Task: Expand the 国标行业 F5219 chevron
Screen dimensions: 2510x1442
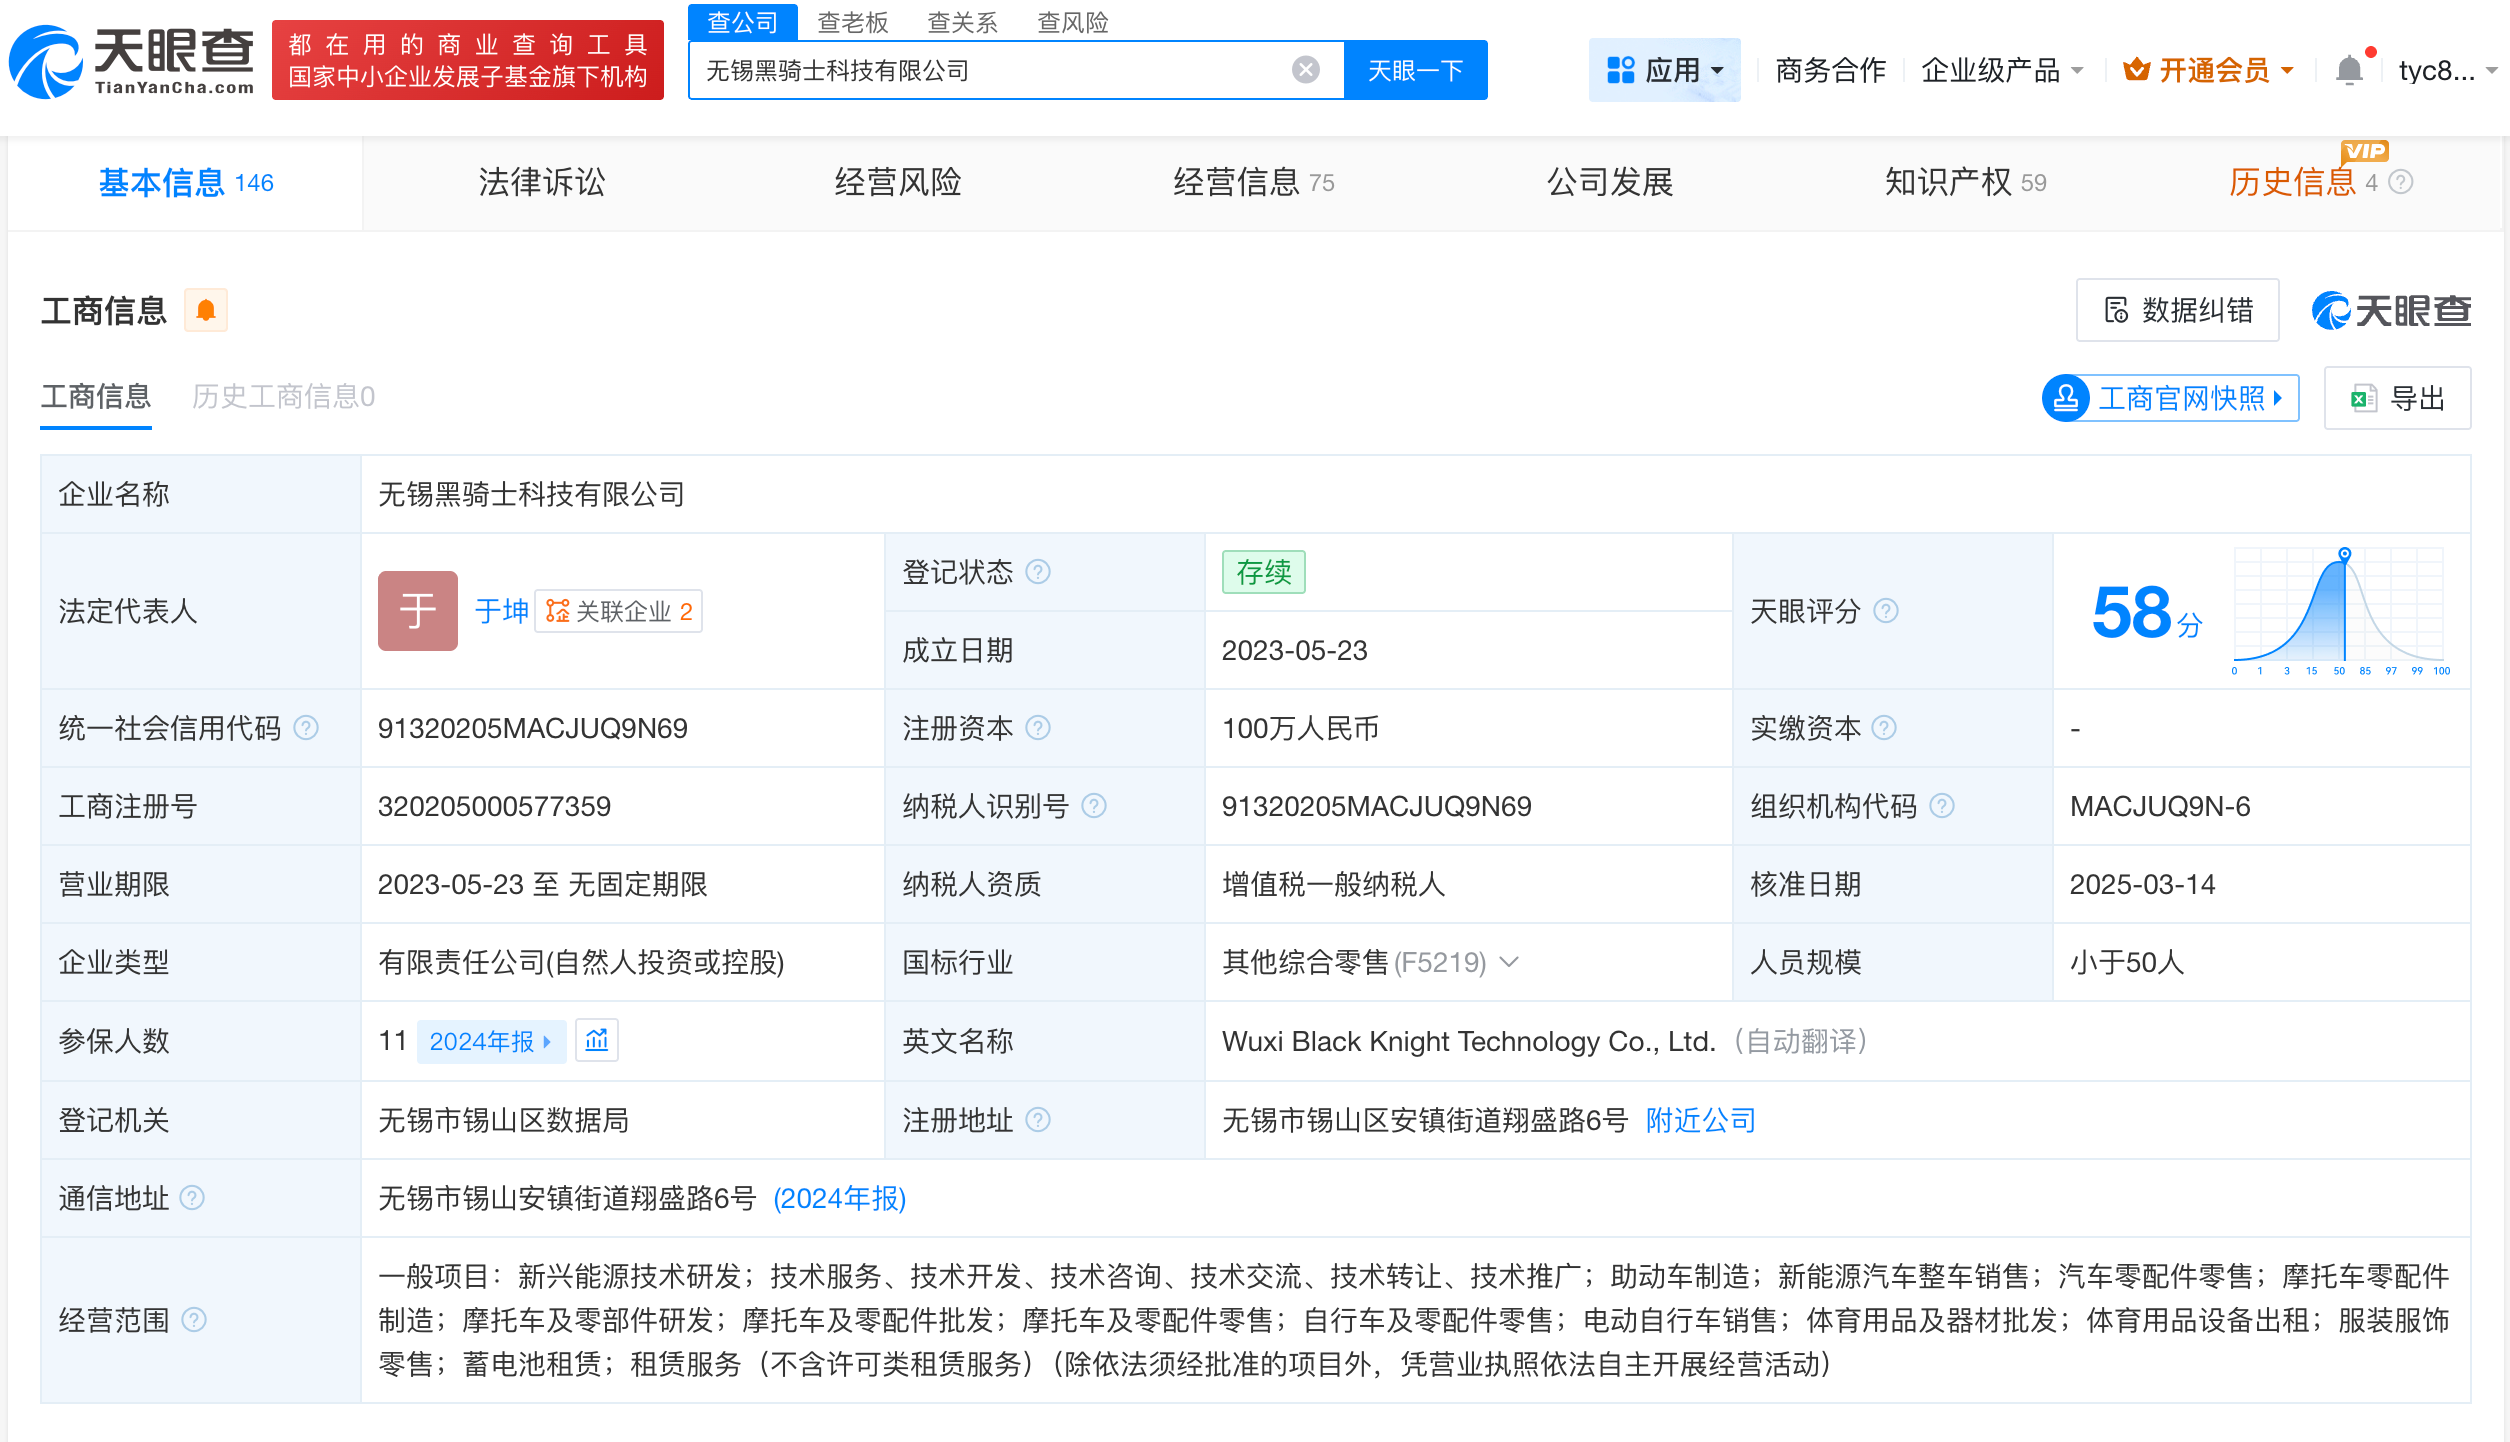Action: point(1509,962)
